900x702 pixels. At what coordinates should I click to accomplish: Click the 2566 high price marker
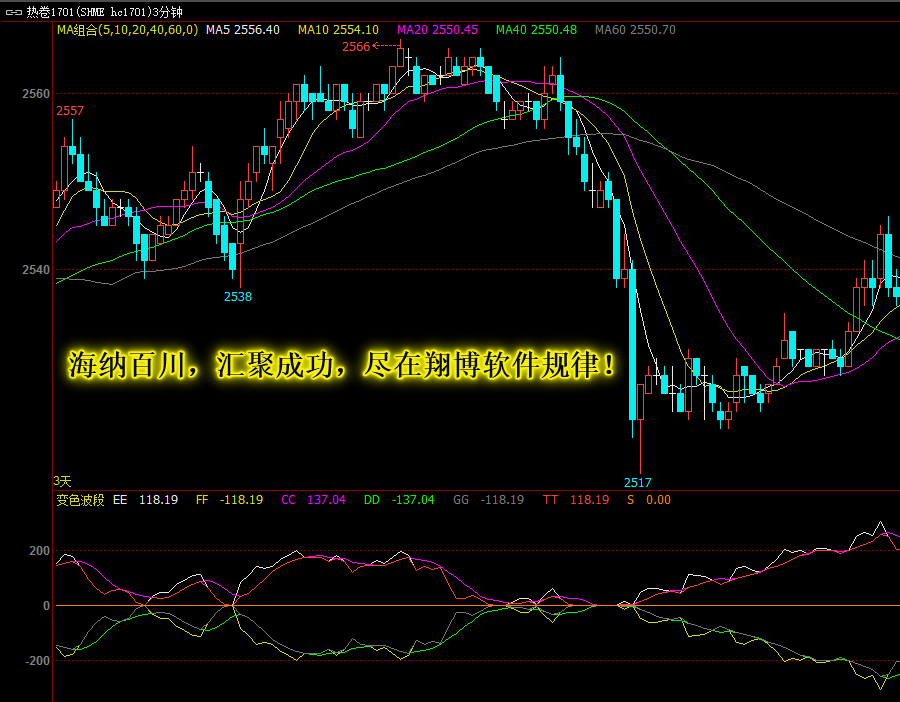tap(356, 46)
